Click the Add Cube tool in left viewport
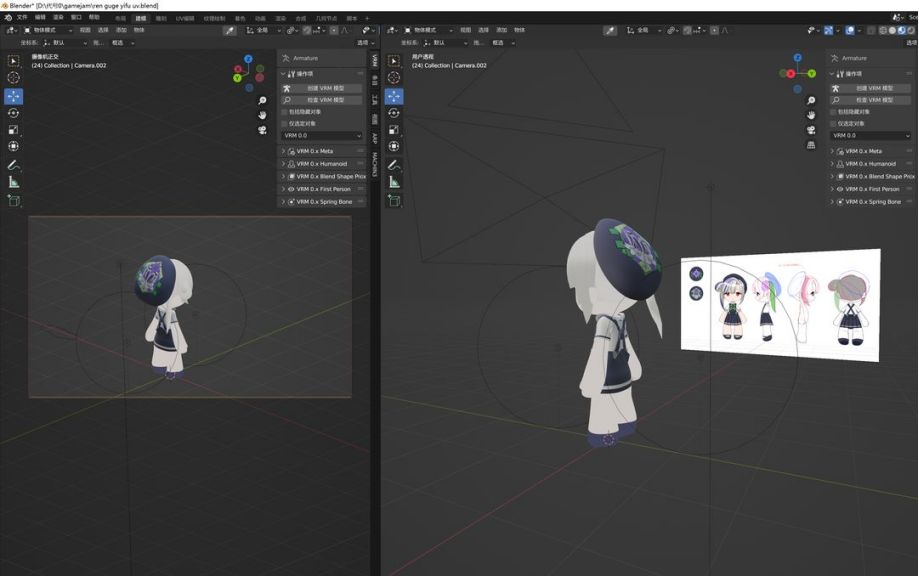This screenshot has height=577, width=919. pos(14,200)
